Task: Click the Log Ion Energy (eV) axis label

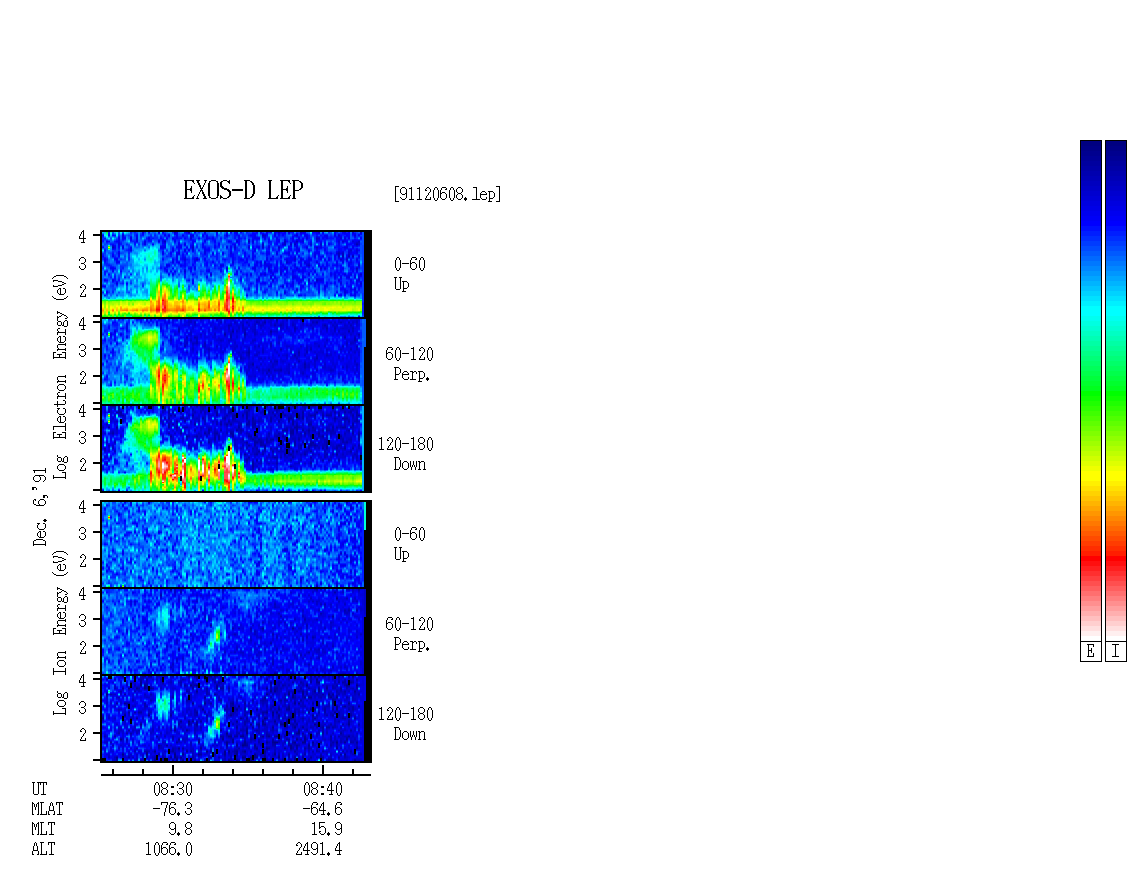Action: pos(60,633)
